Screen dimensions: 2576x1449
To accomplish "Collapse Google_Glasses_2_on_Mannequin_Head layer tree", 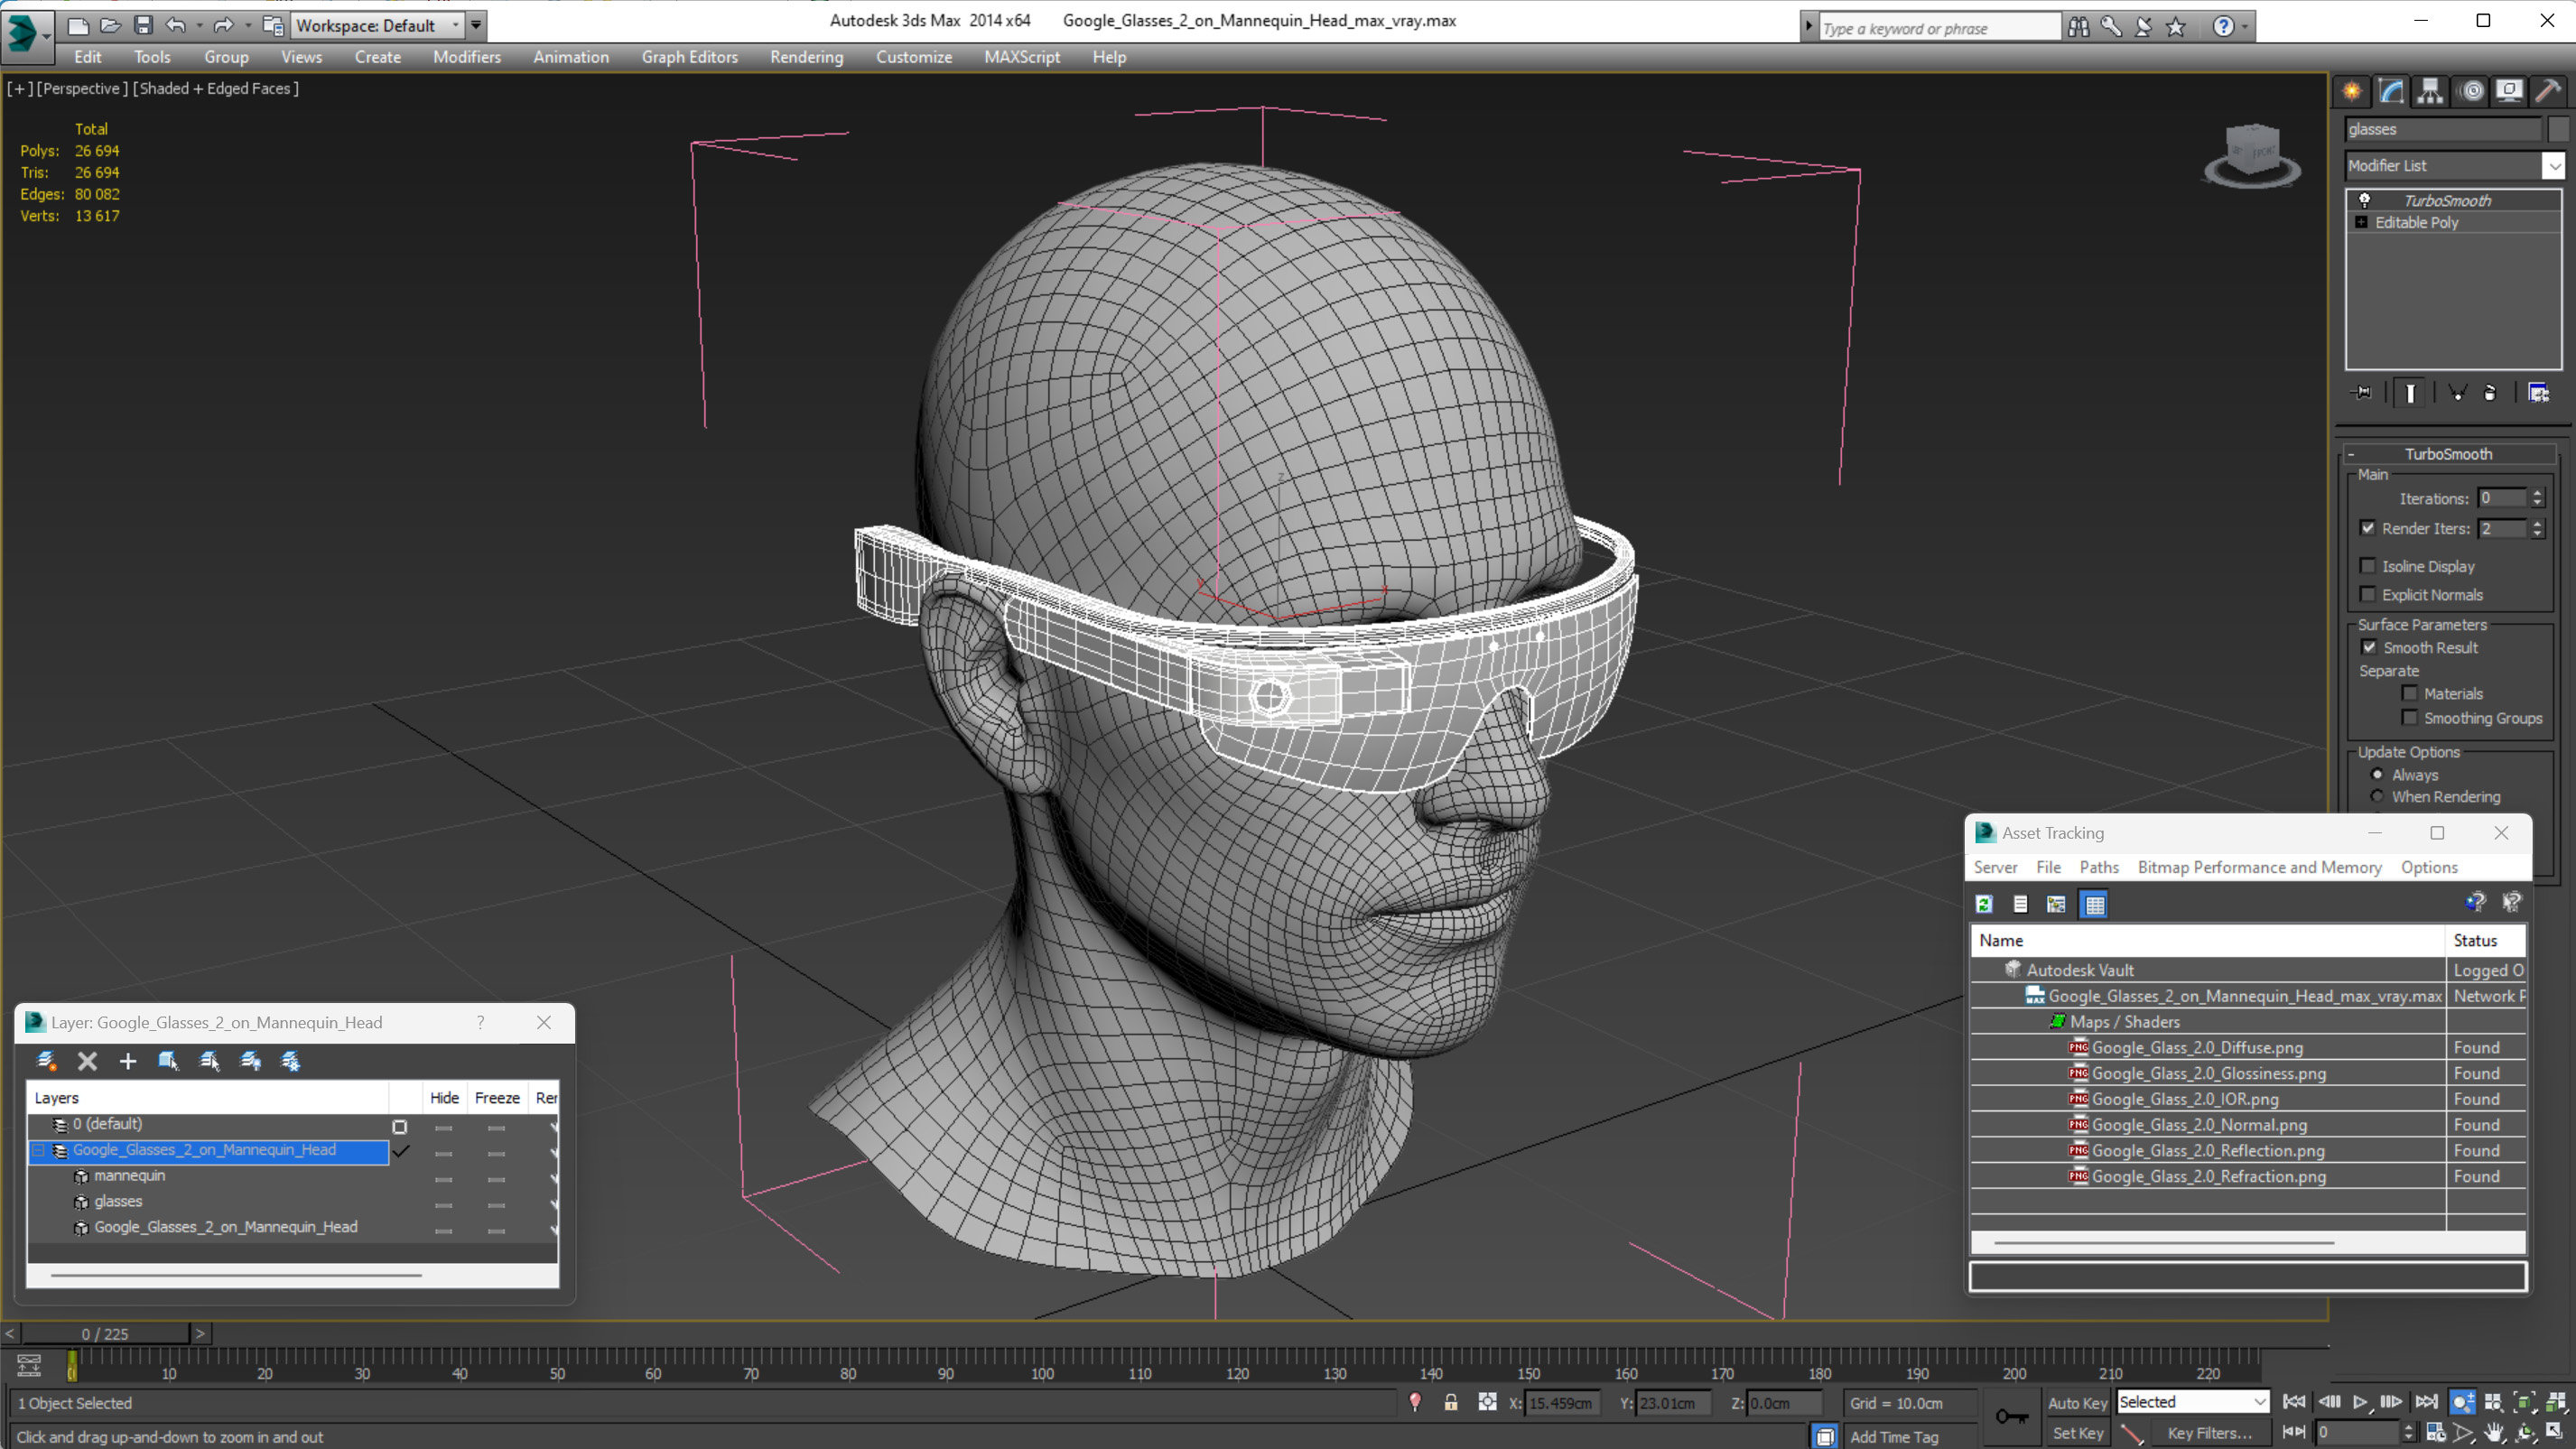I will pyautogui.click(x=39, y=1150).
